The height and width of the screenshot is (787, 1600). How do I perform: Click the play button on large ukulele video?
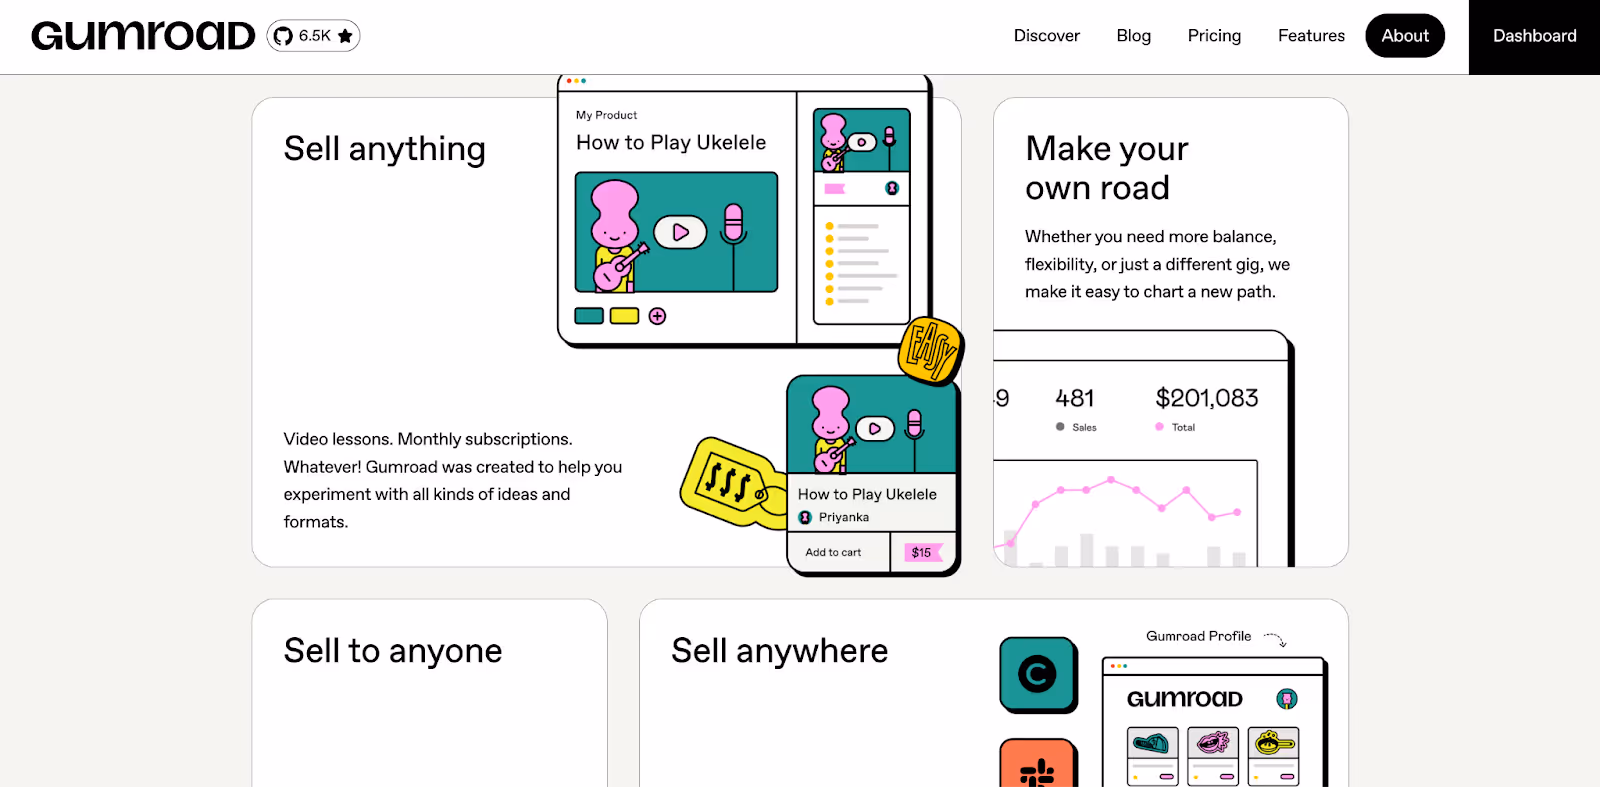pyautogui.click(x=680, y=232)
